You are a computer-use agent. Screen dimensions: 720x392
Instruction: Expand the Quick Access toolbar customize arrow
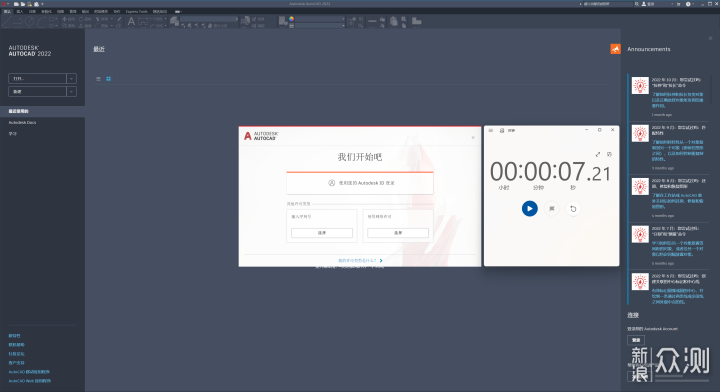[42, 4]
